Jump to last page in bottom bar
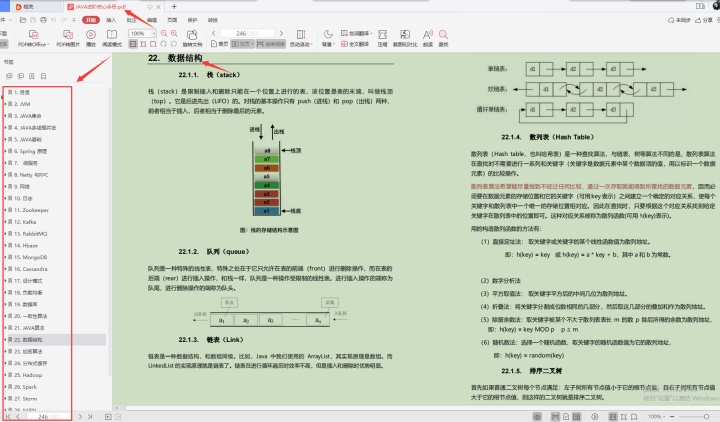This screenshot has width=720, height=422. pyautogui.click(x=90, y=416)
